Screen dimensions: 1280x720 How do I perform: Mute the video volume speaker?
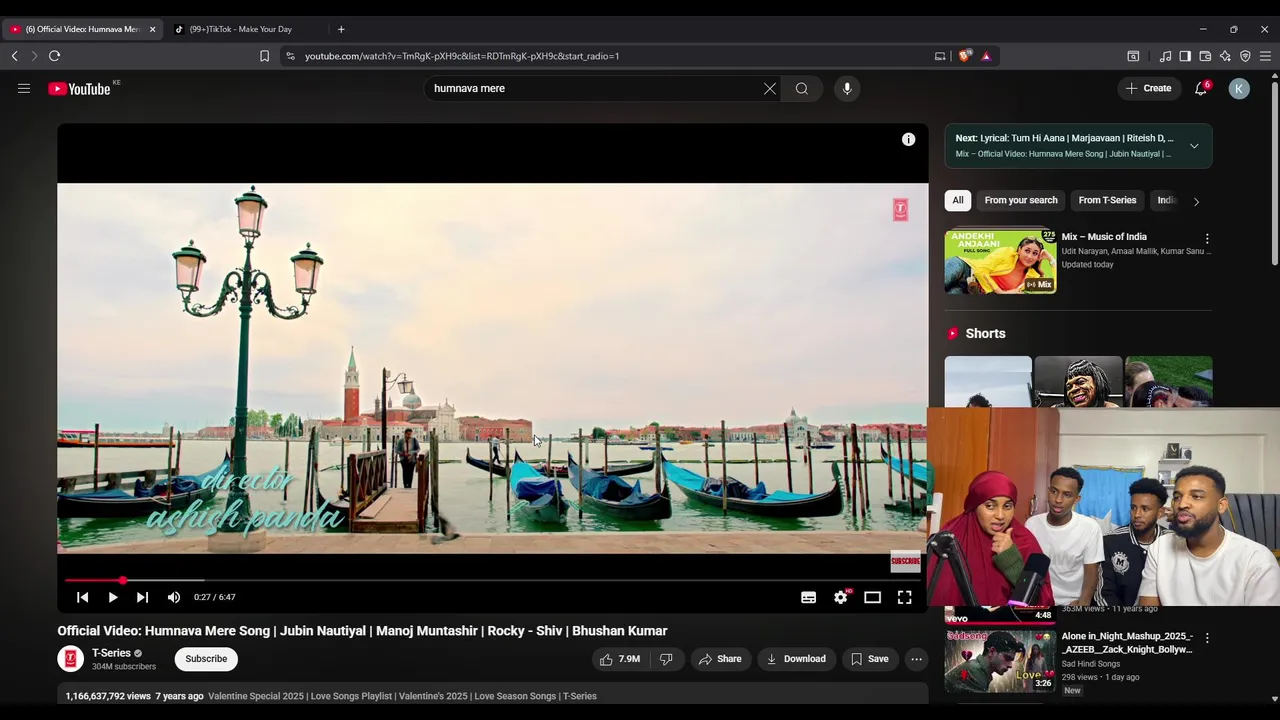click(x=174, y=597)
